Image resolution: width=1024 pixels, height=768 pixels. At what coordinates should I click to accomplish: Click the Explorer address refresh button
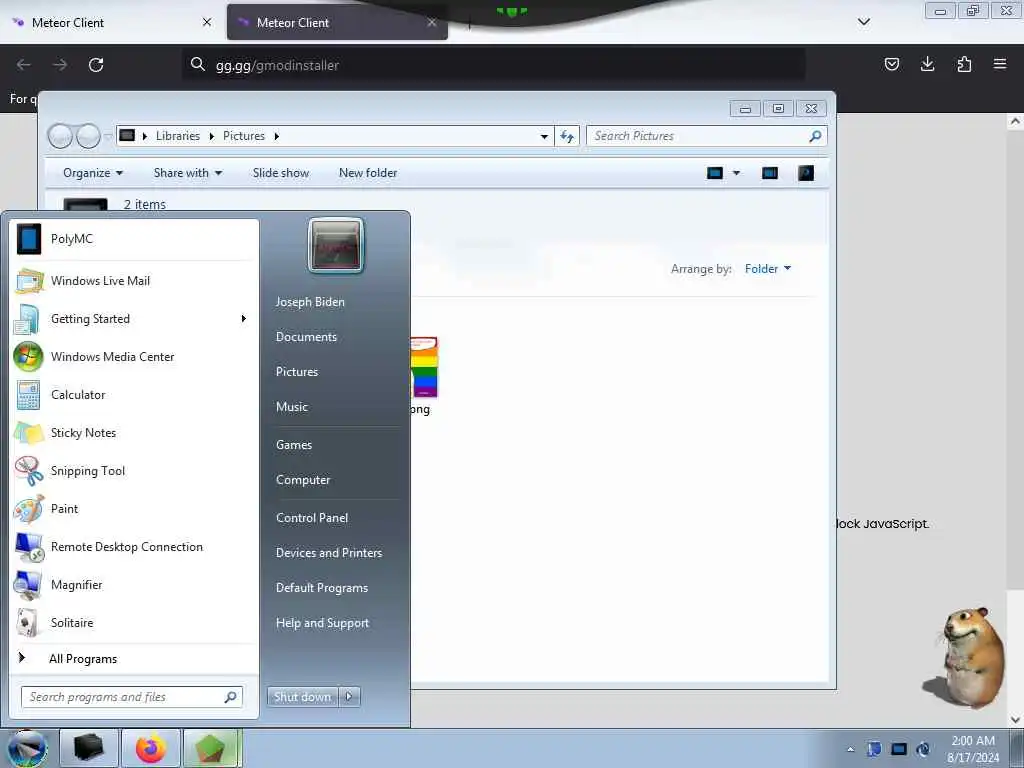(567, 136)
